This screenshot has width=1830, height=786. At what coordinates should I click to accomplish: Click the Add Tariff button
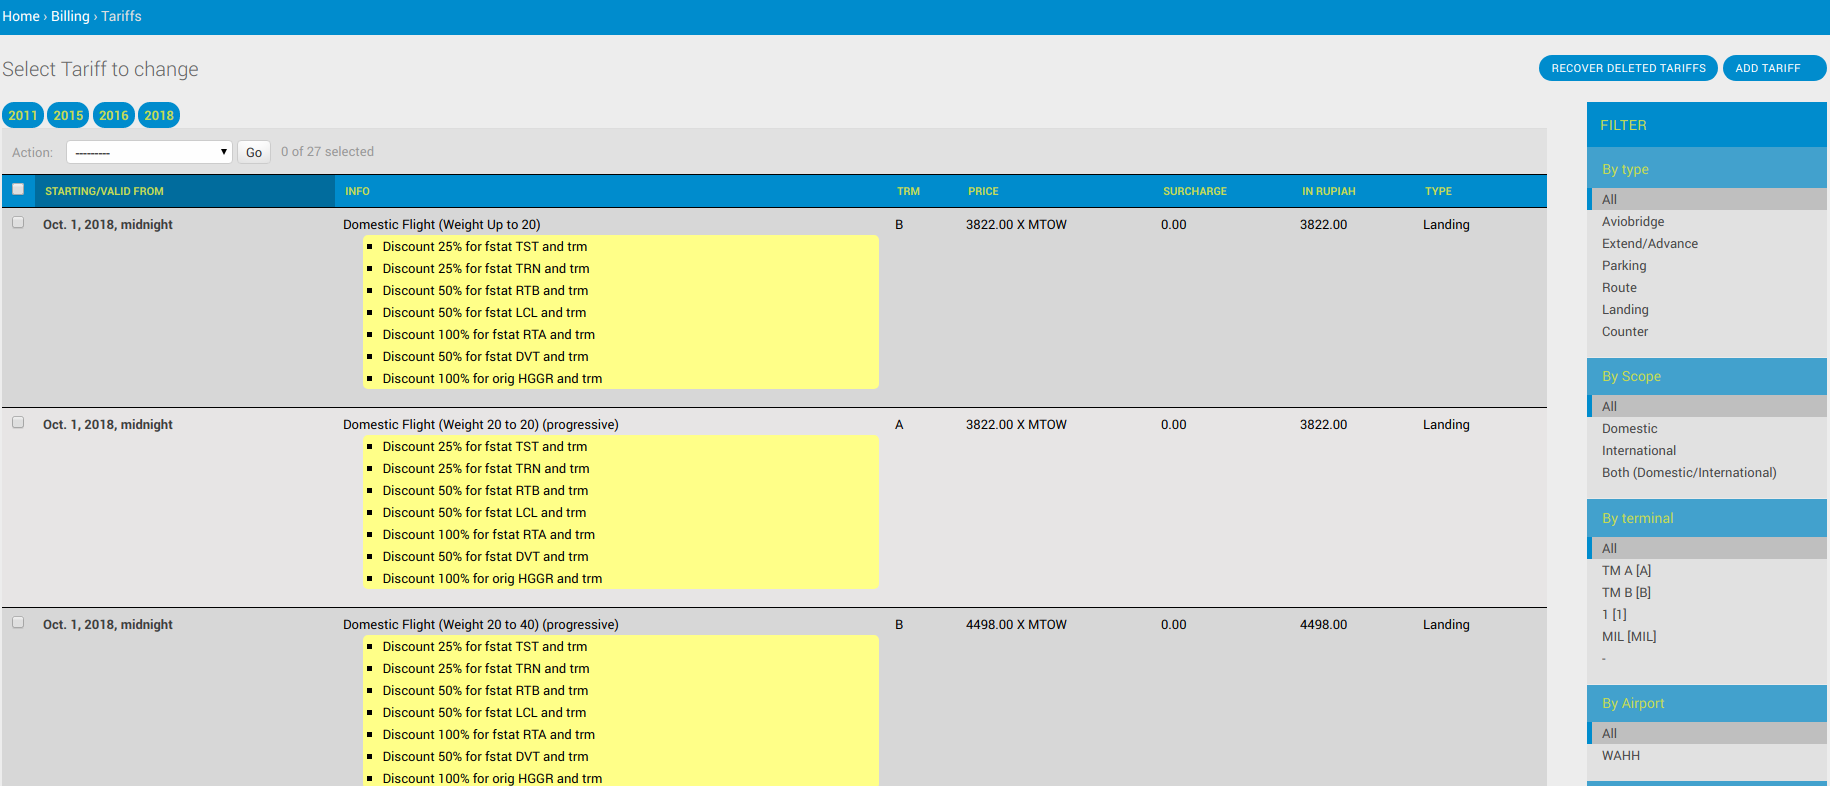coord(1767,68)
